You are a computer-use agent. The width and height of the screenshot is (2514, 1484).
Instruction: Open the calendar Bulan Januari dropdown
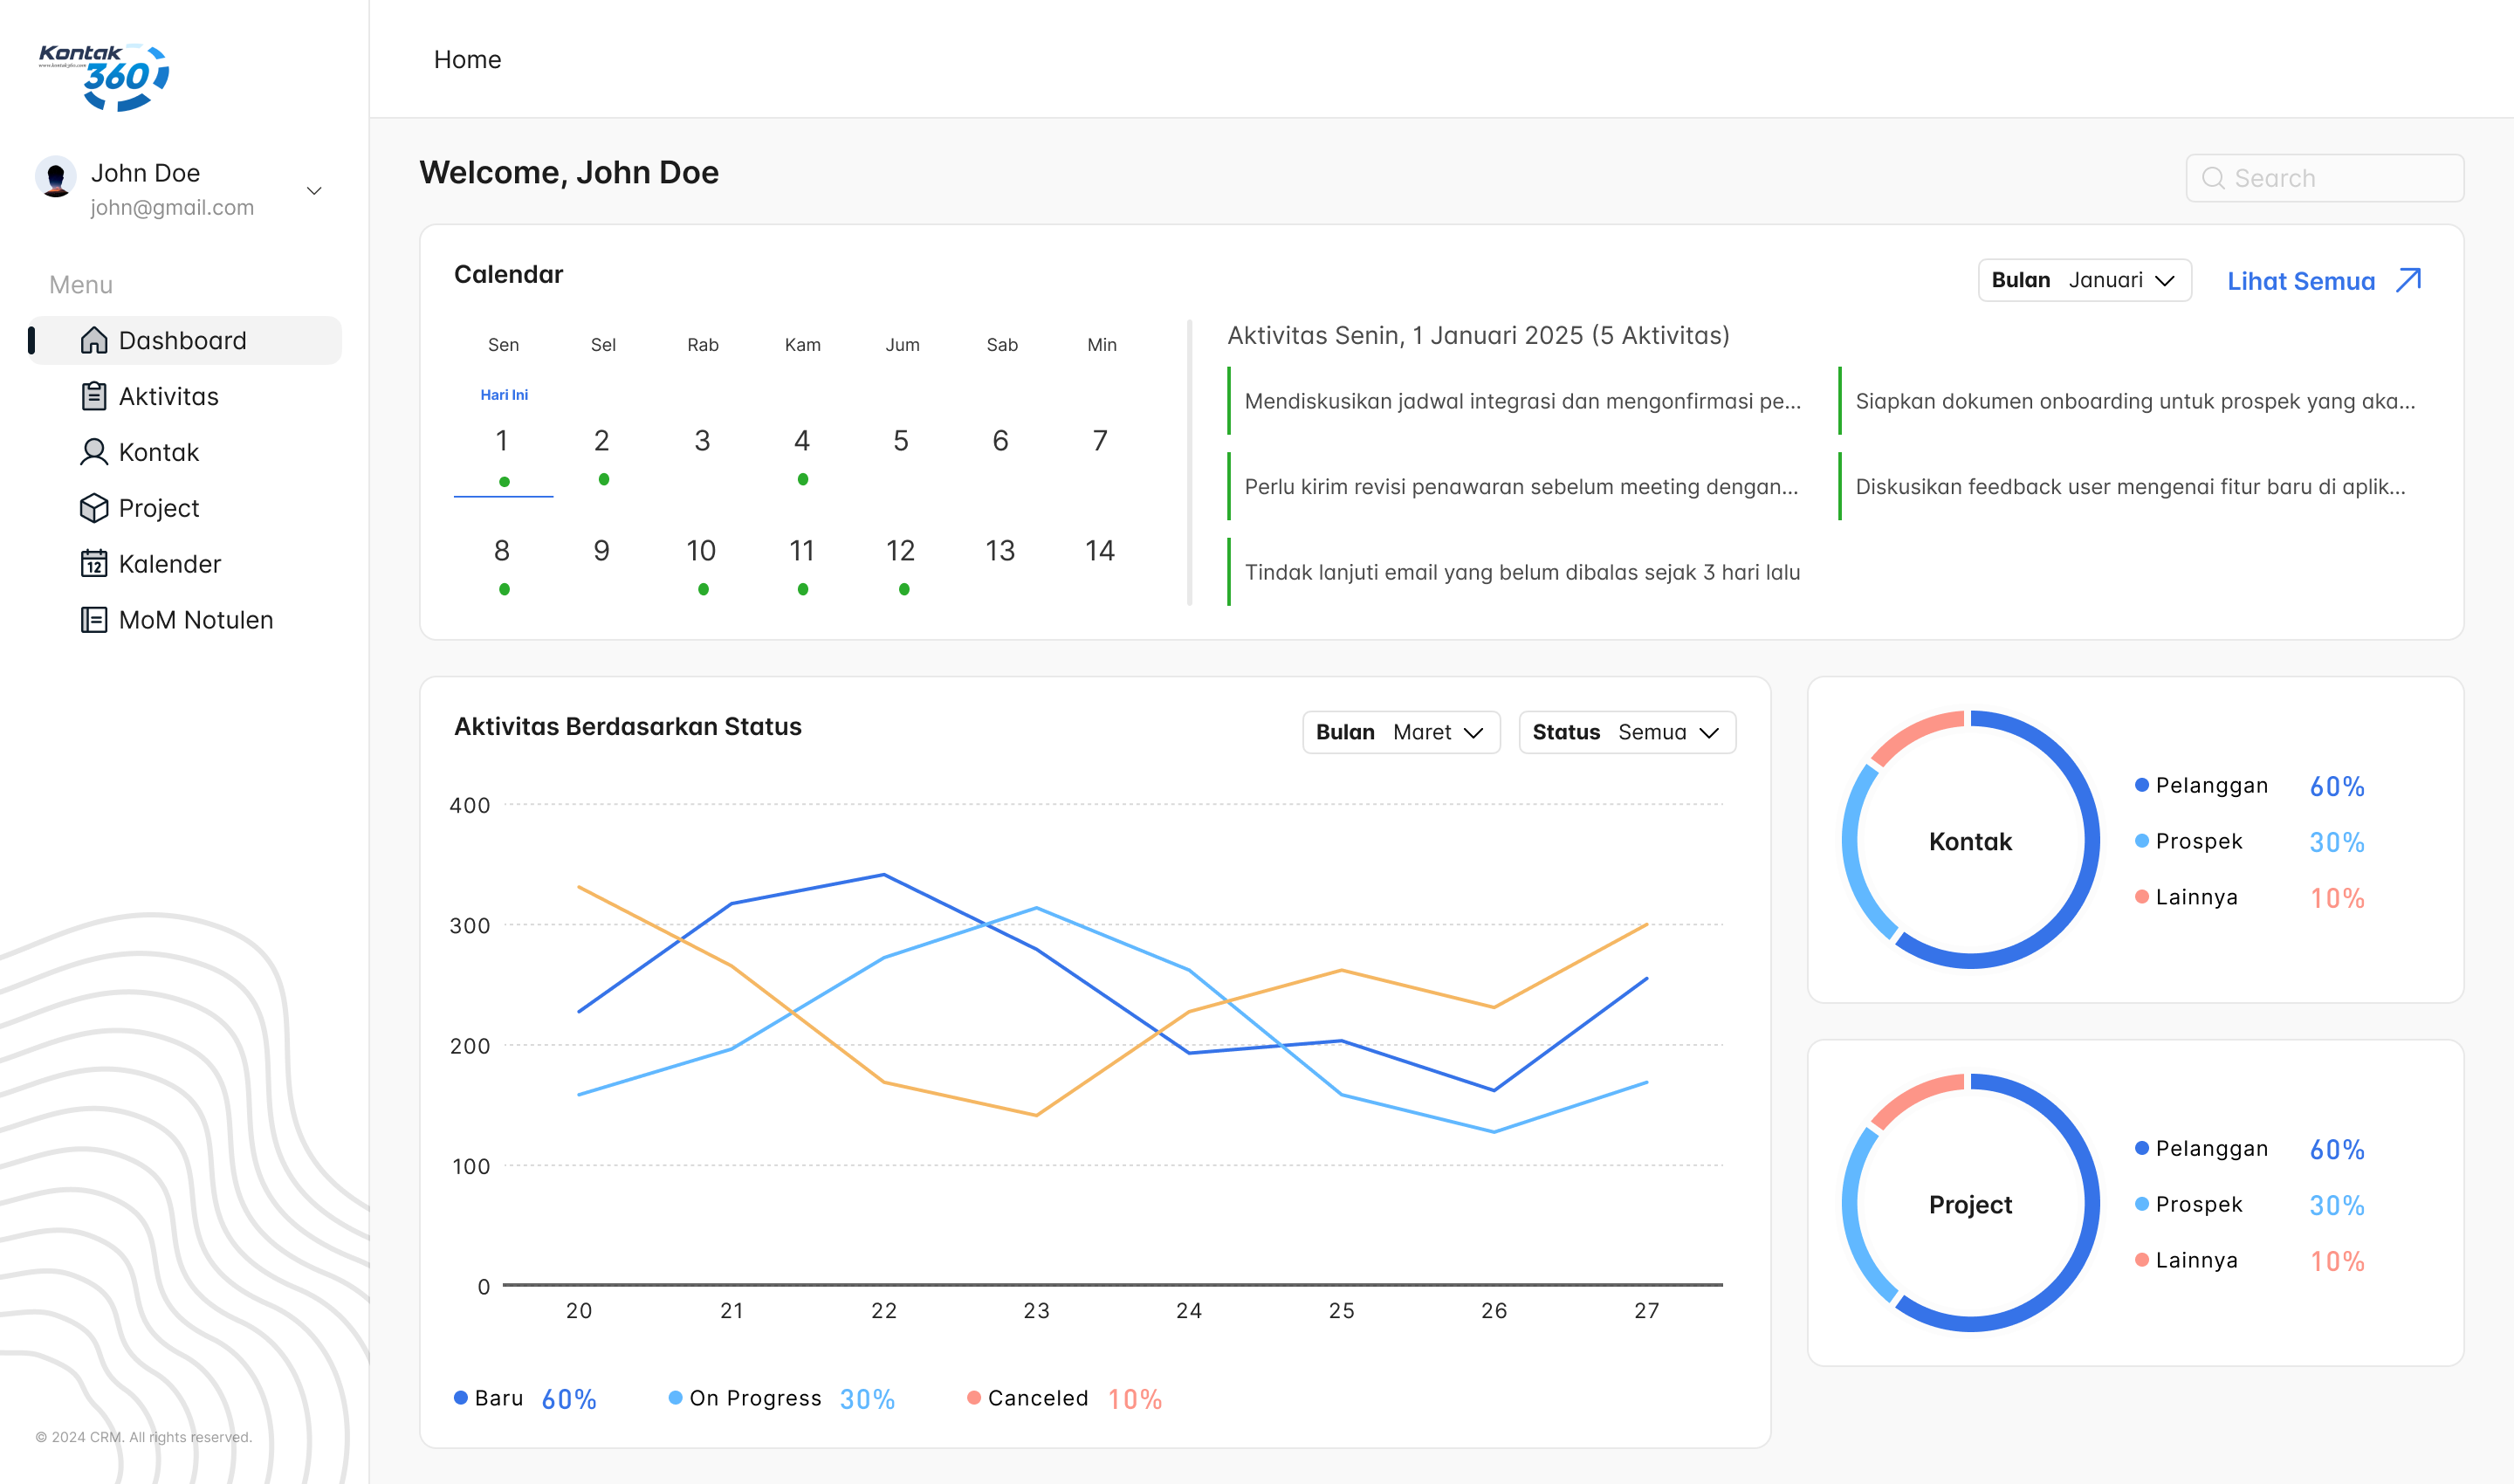[2084, 280]
